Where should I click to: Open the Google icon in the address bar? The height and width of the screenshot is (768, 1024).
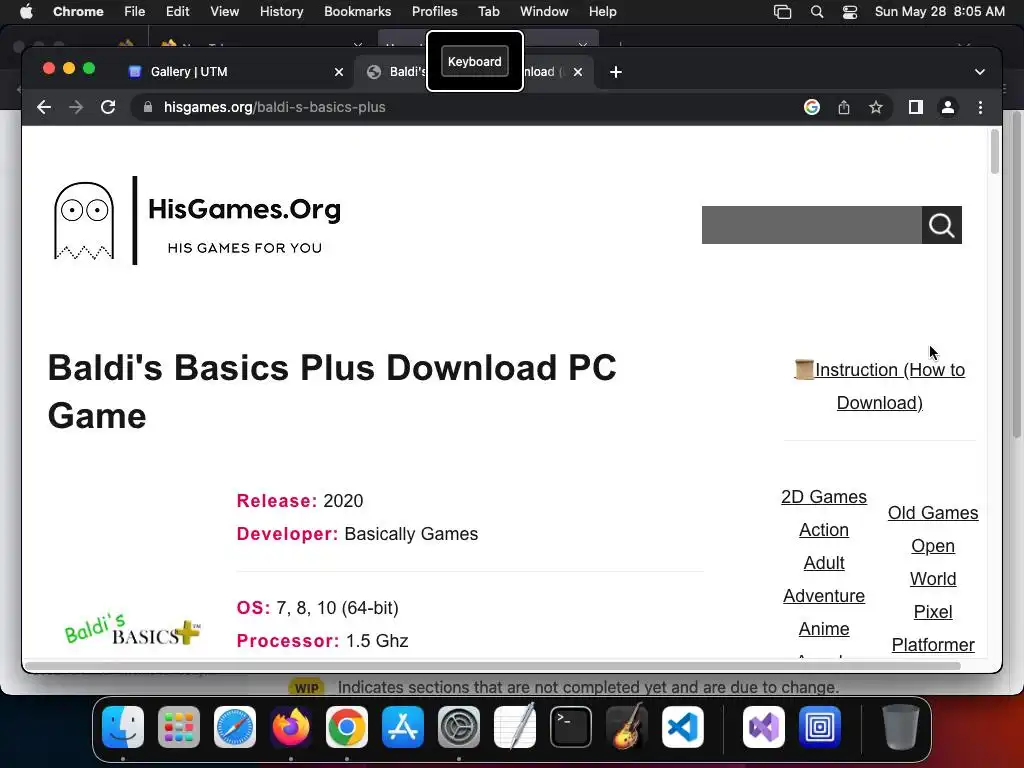point(812,107)
